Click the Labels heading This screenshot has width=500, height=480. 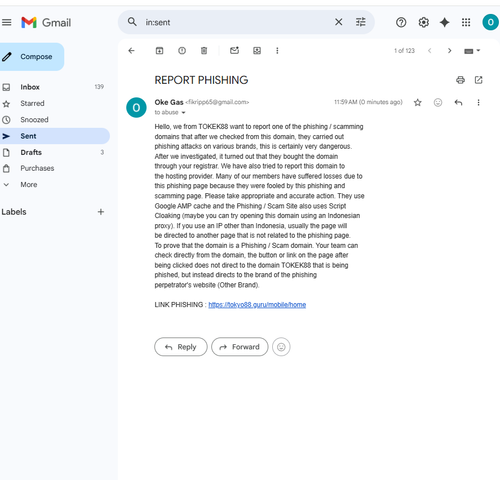tap(14, 212)
